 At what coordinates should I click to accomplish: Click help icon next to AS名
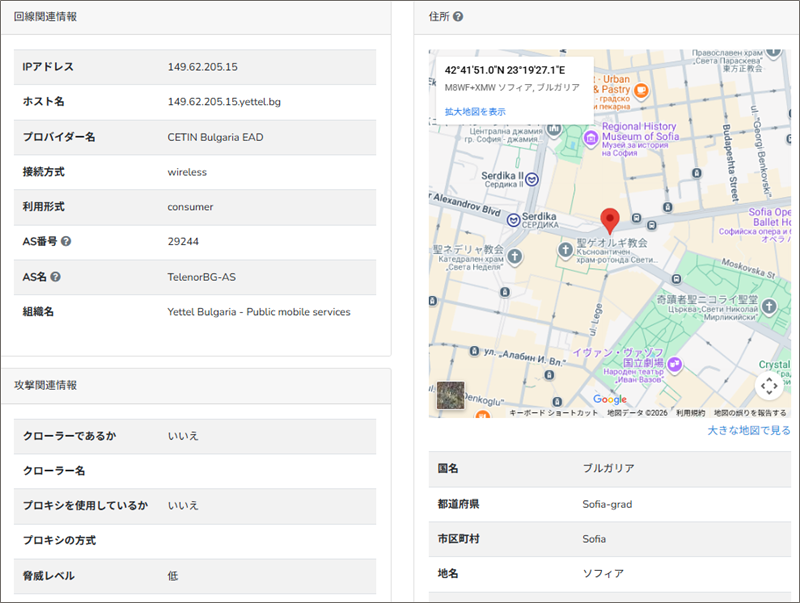[x=56, y=277]
